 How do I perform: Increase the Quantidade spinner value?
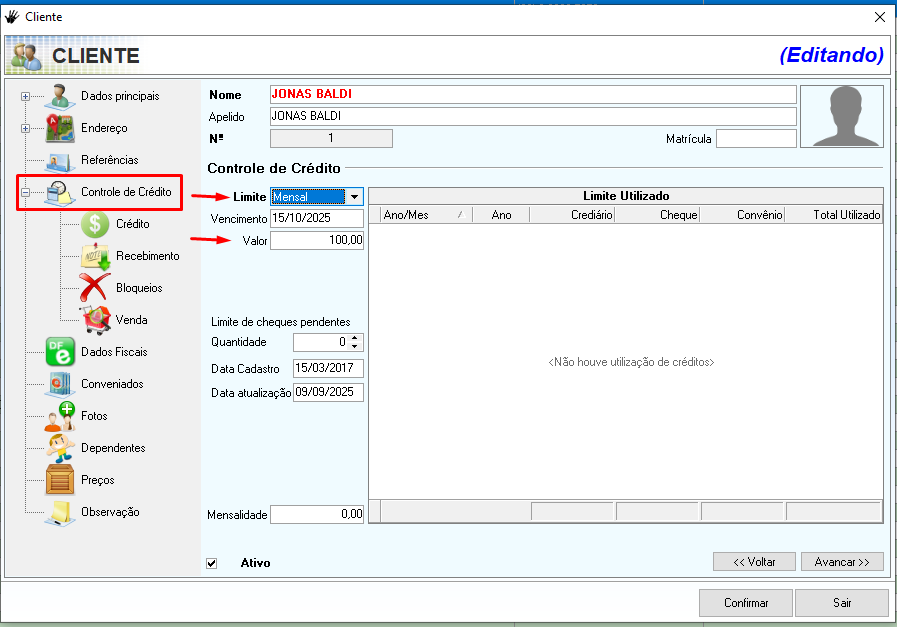click(354, 338)
